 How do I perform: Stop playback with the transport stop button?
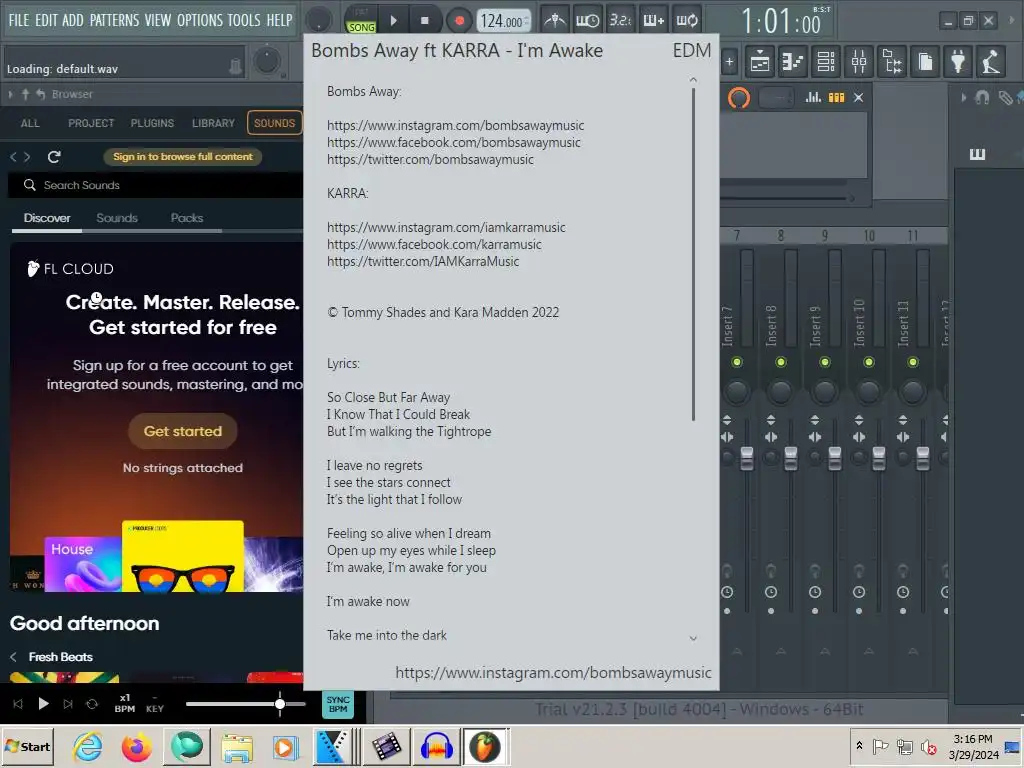point(424,21)
